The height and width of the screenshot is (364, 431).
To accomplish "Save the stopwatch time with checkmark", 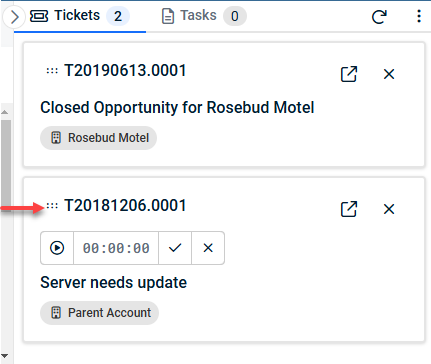I will point(175,248).
